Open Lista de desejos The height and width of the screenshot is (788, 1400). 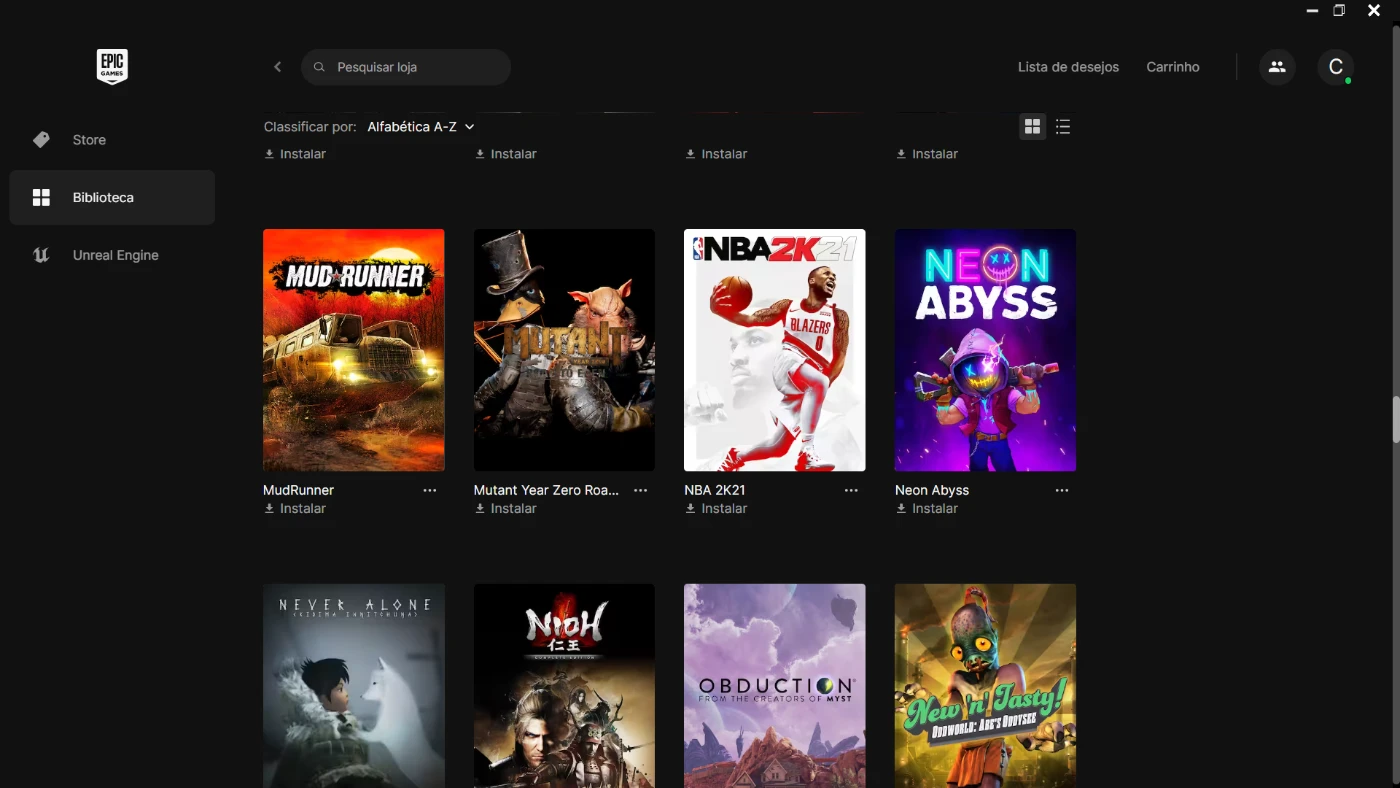(1068, 67)
